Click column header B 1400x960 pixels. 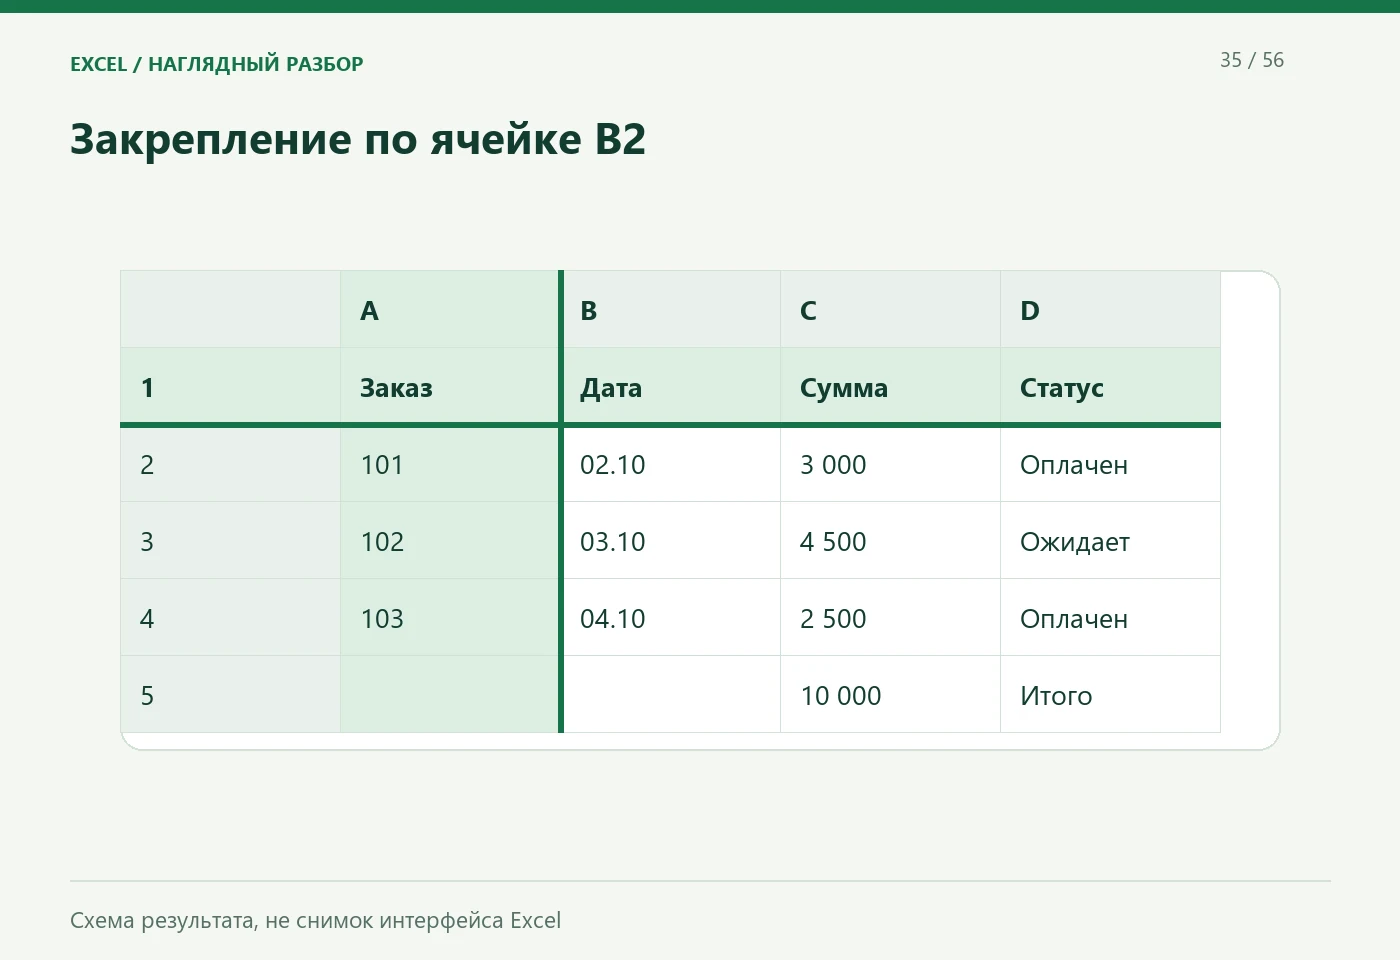pos(672,310)
